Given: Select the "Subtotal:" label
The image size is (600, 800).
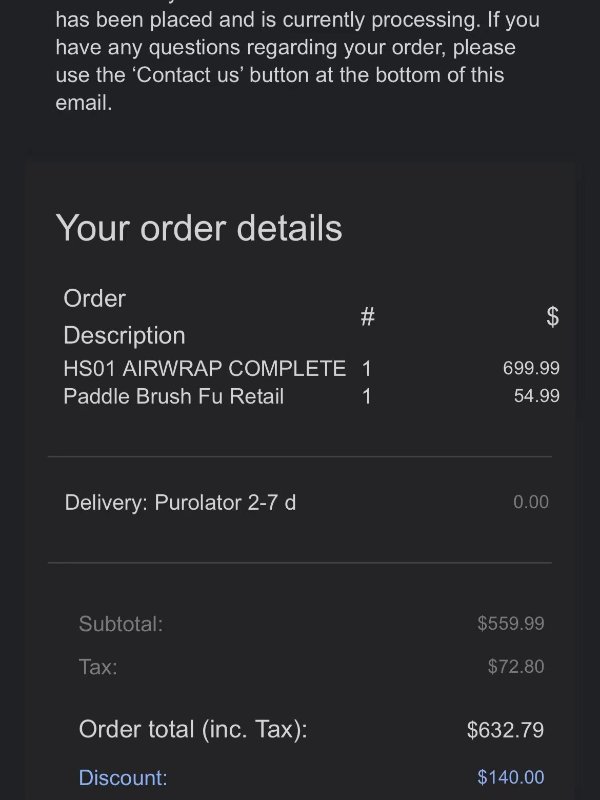Looking at the screenshot, I should coord(120,624).
